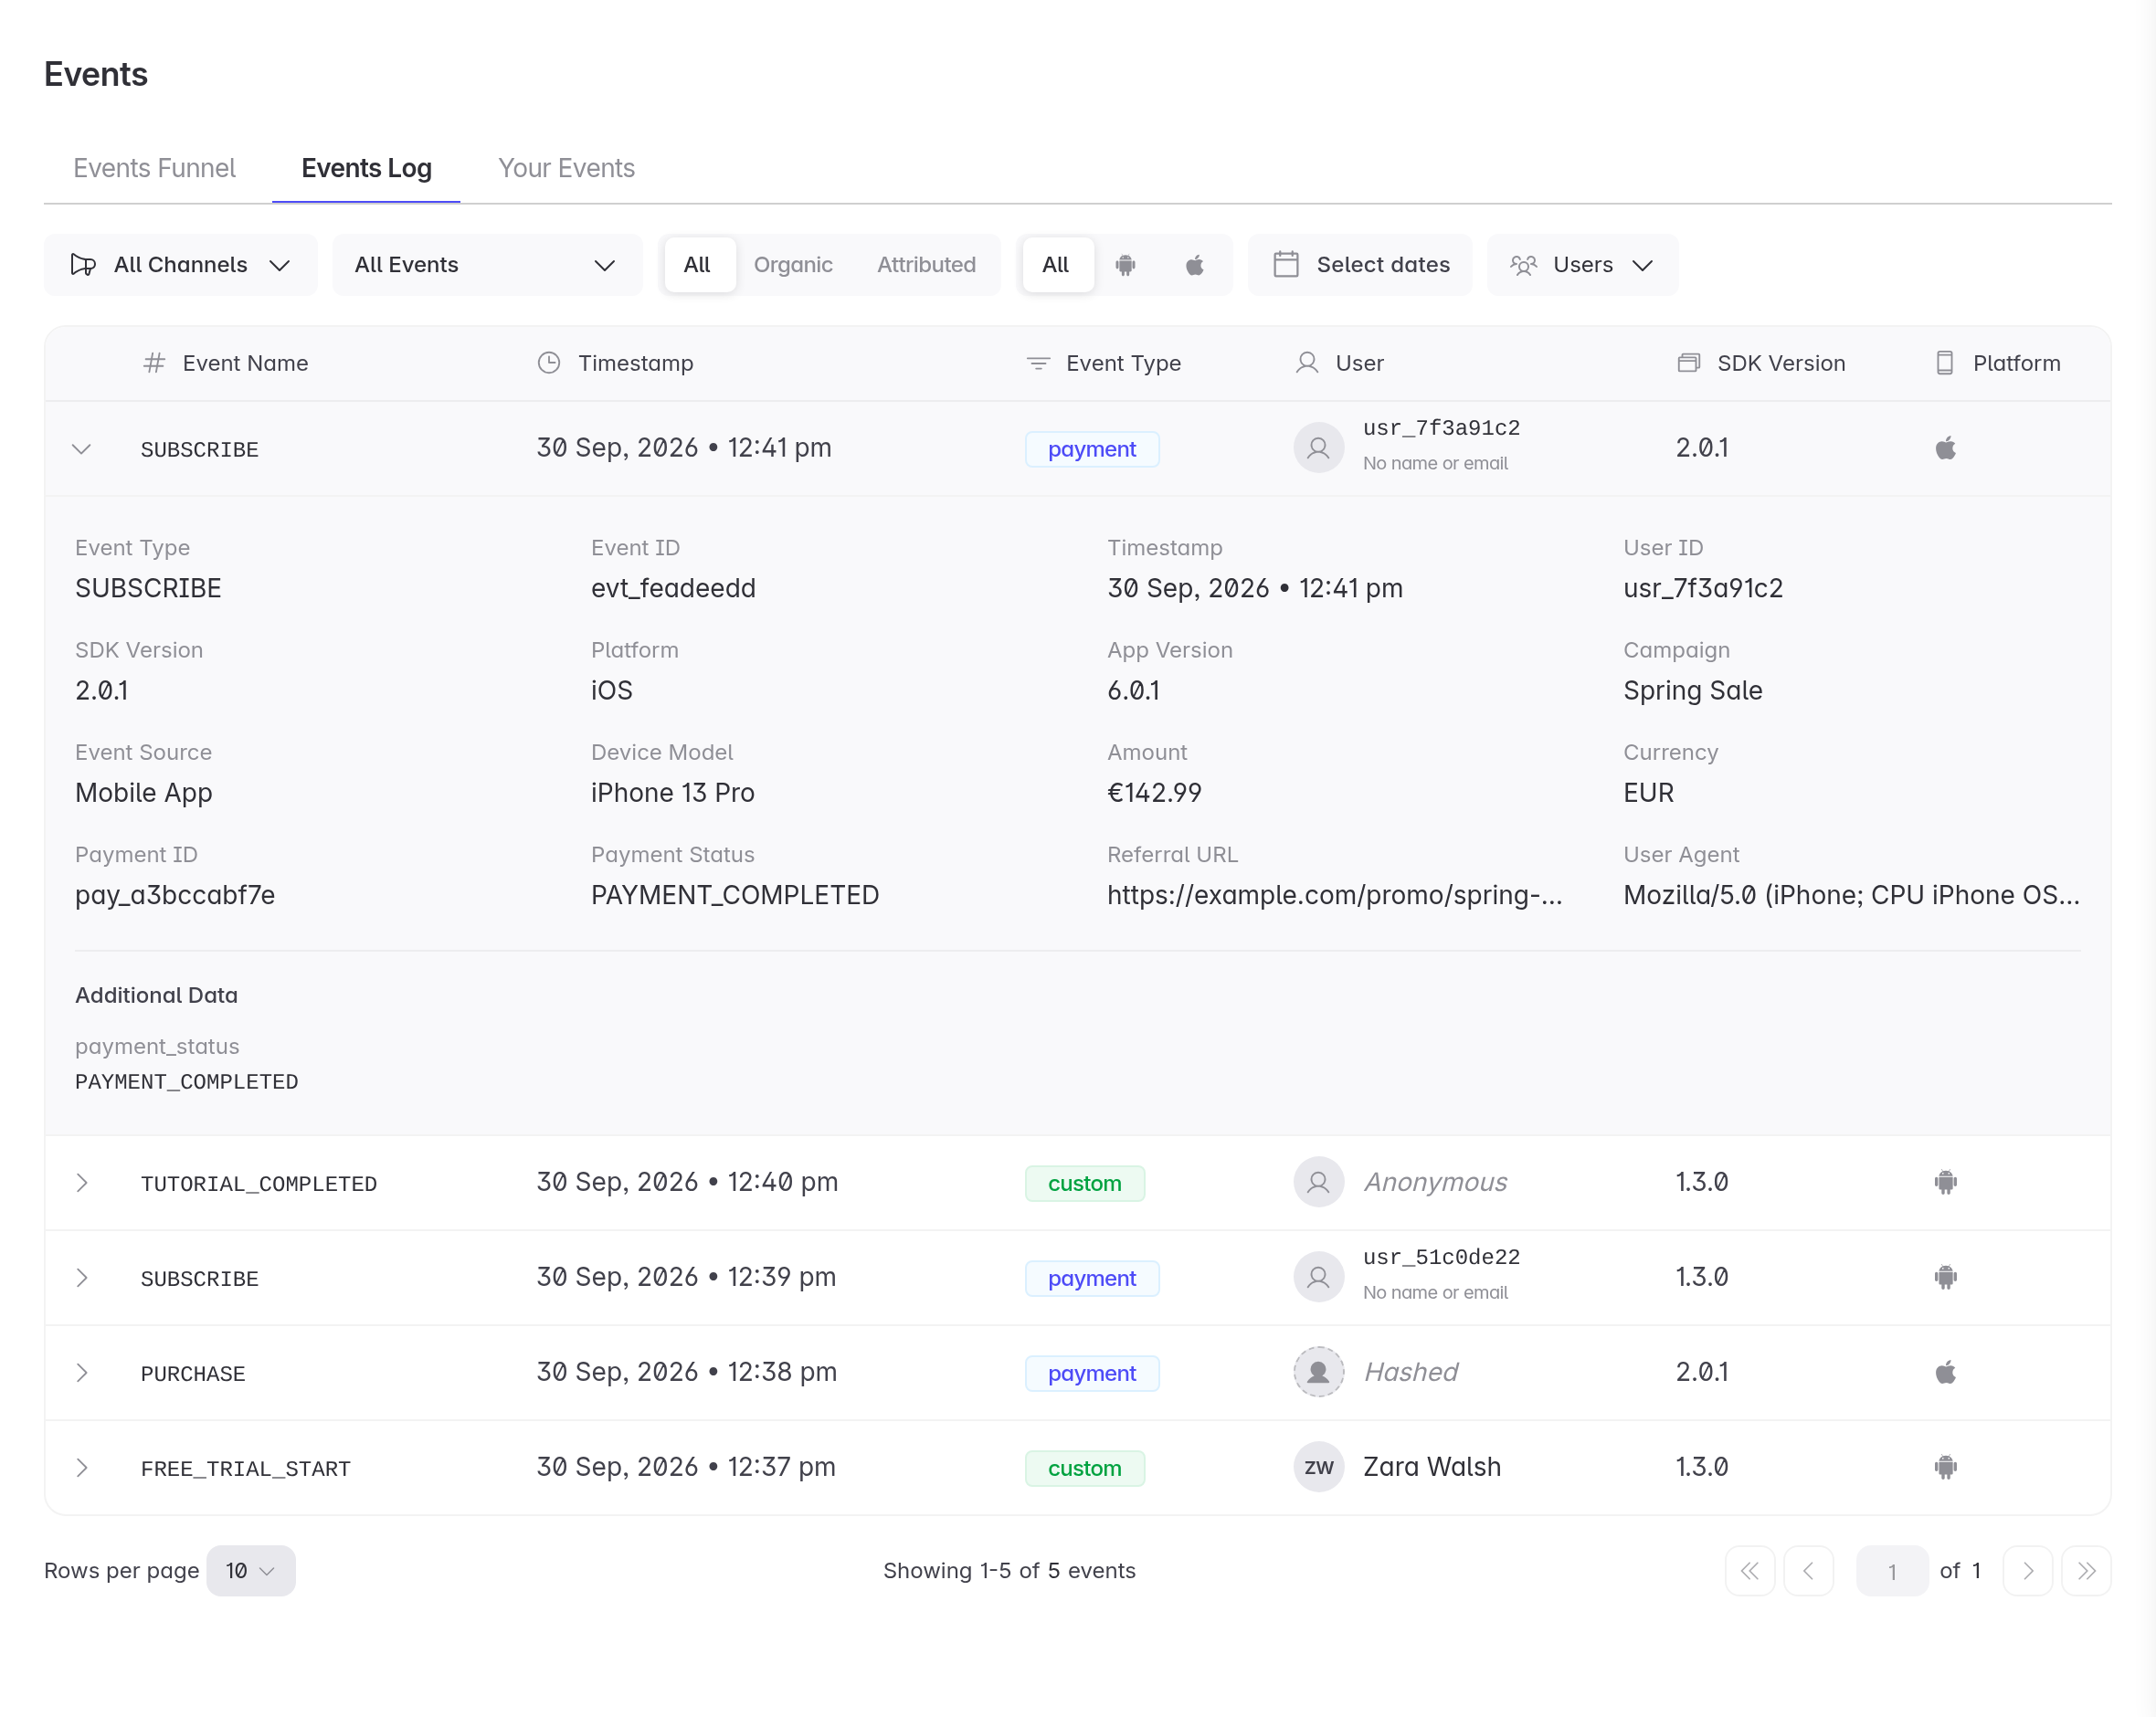Go to the first page
2156x1717 pixels.
coord(1749,1571)
